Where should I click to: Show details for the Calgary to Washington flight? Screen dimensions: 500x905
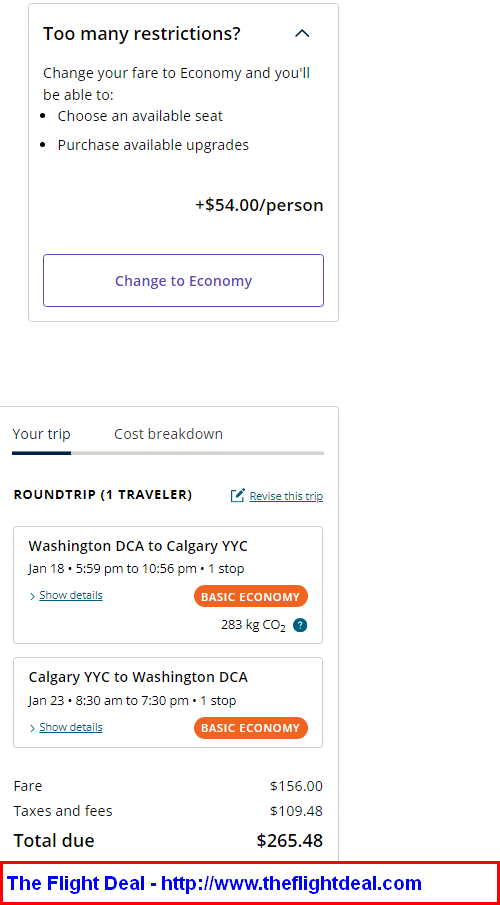point(70,727)
